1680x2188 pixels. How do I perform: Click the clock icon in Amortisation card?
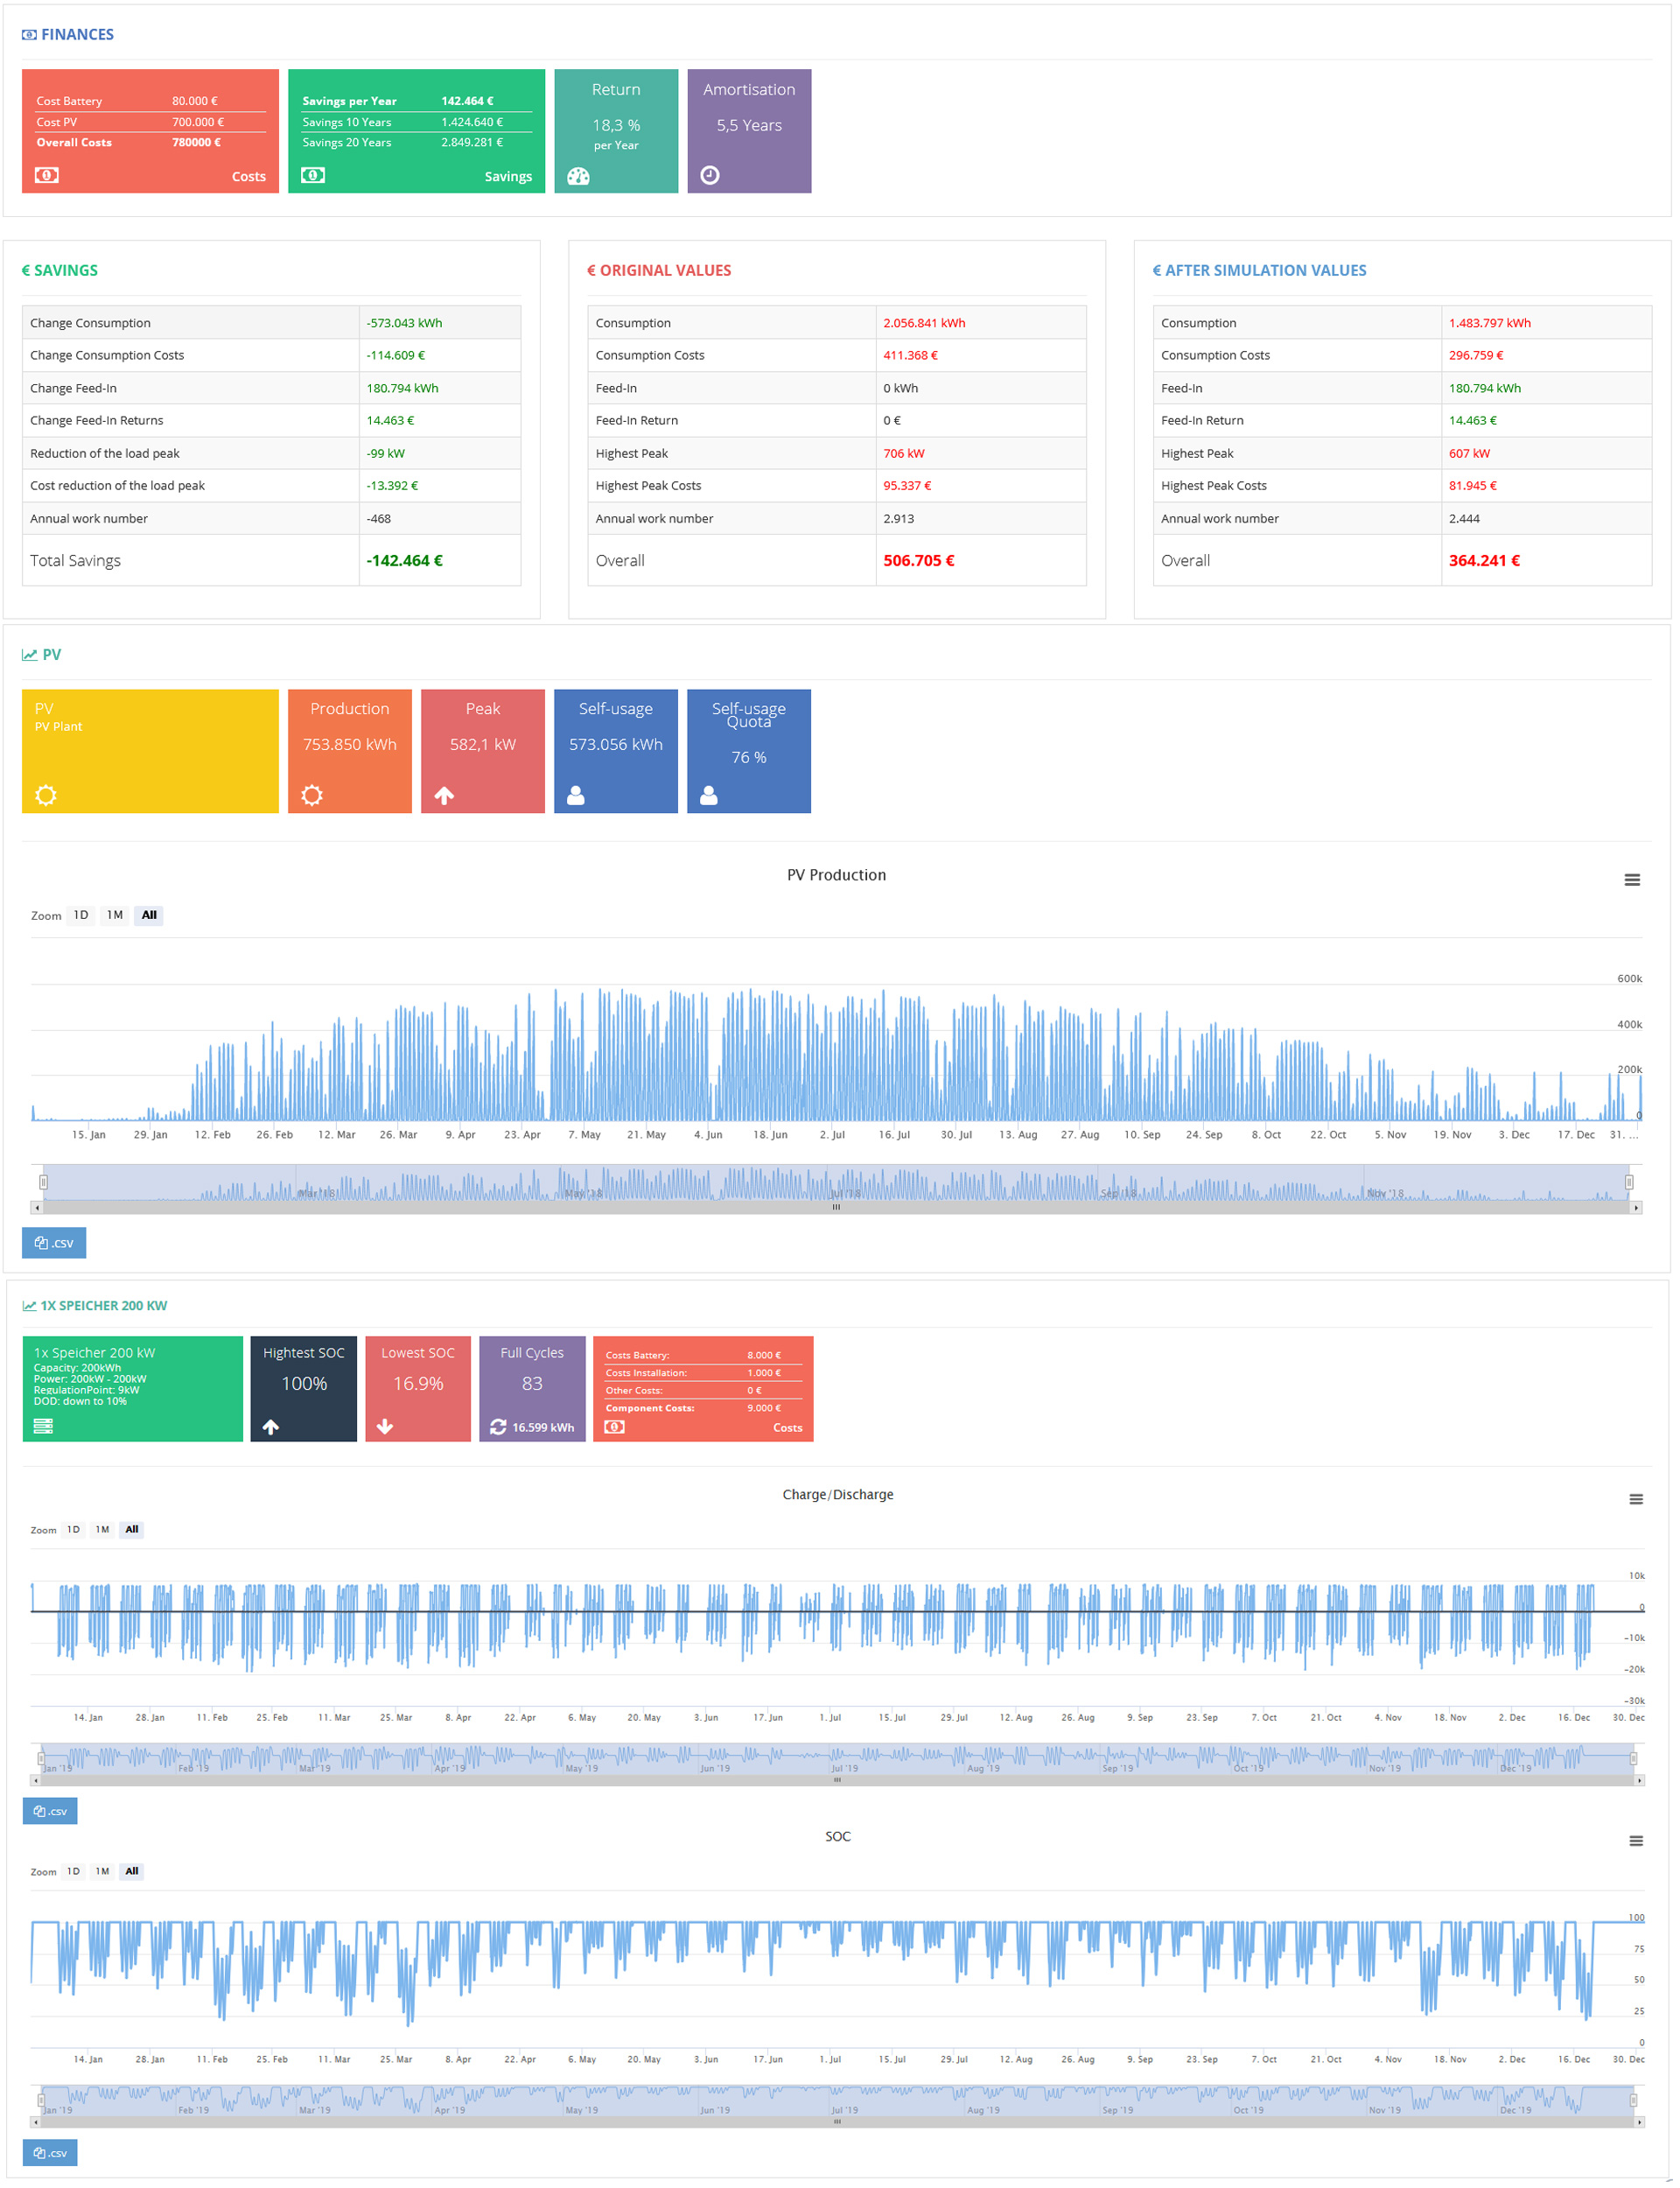click(710, 175)
